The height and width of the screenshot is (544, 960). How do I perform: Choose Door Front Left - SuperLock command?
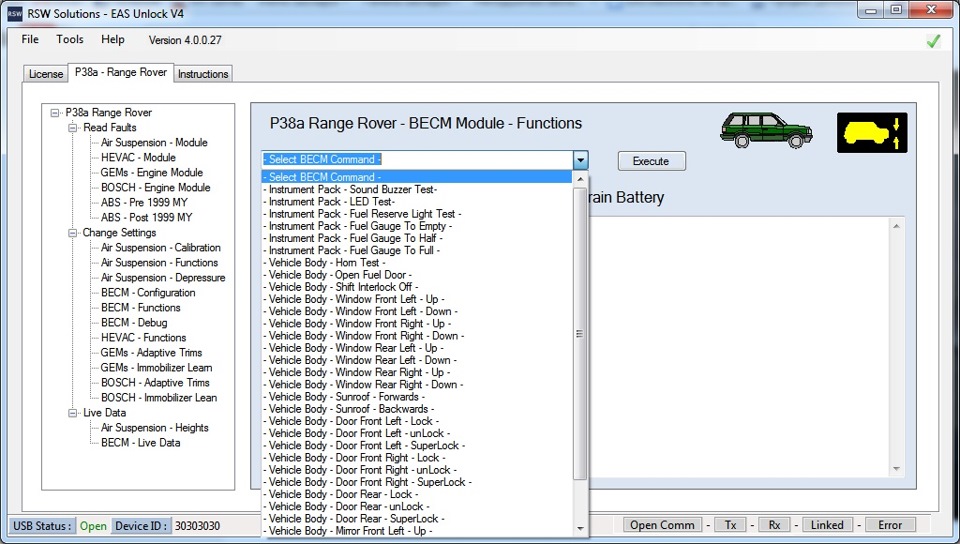coord(417,445)
